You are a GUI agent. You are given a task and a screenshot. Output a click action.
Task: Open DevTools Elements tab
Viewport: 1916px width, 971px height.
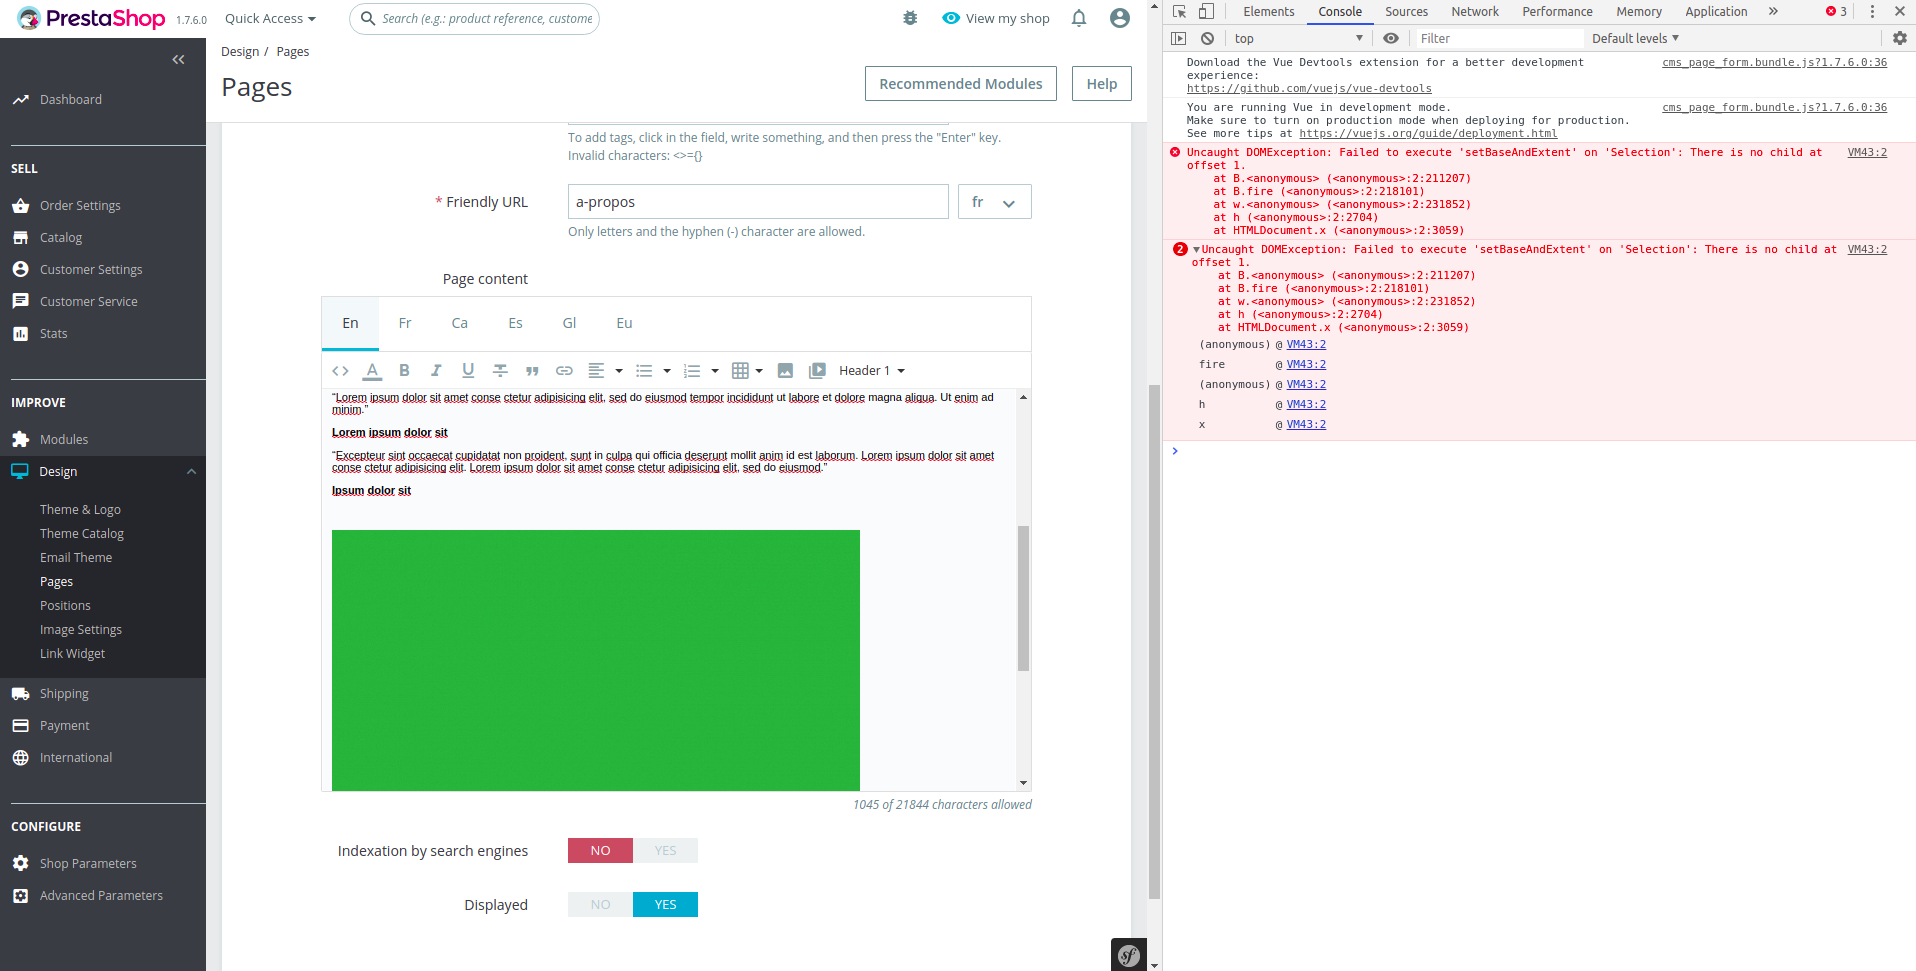(x=1269, y=11)
